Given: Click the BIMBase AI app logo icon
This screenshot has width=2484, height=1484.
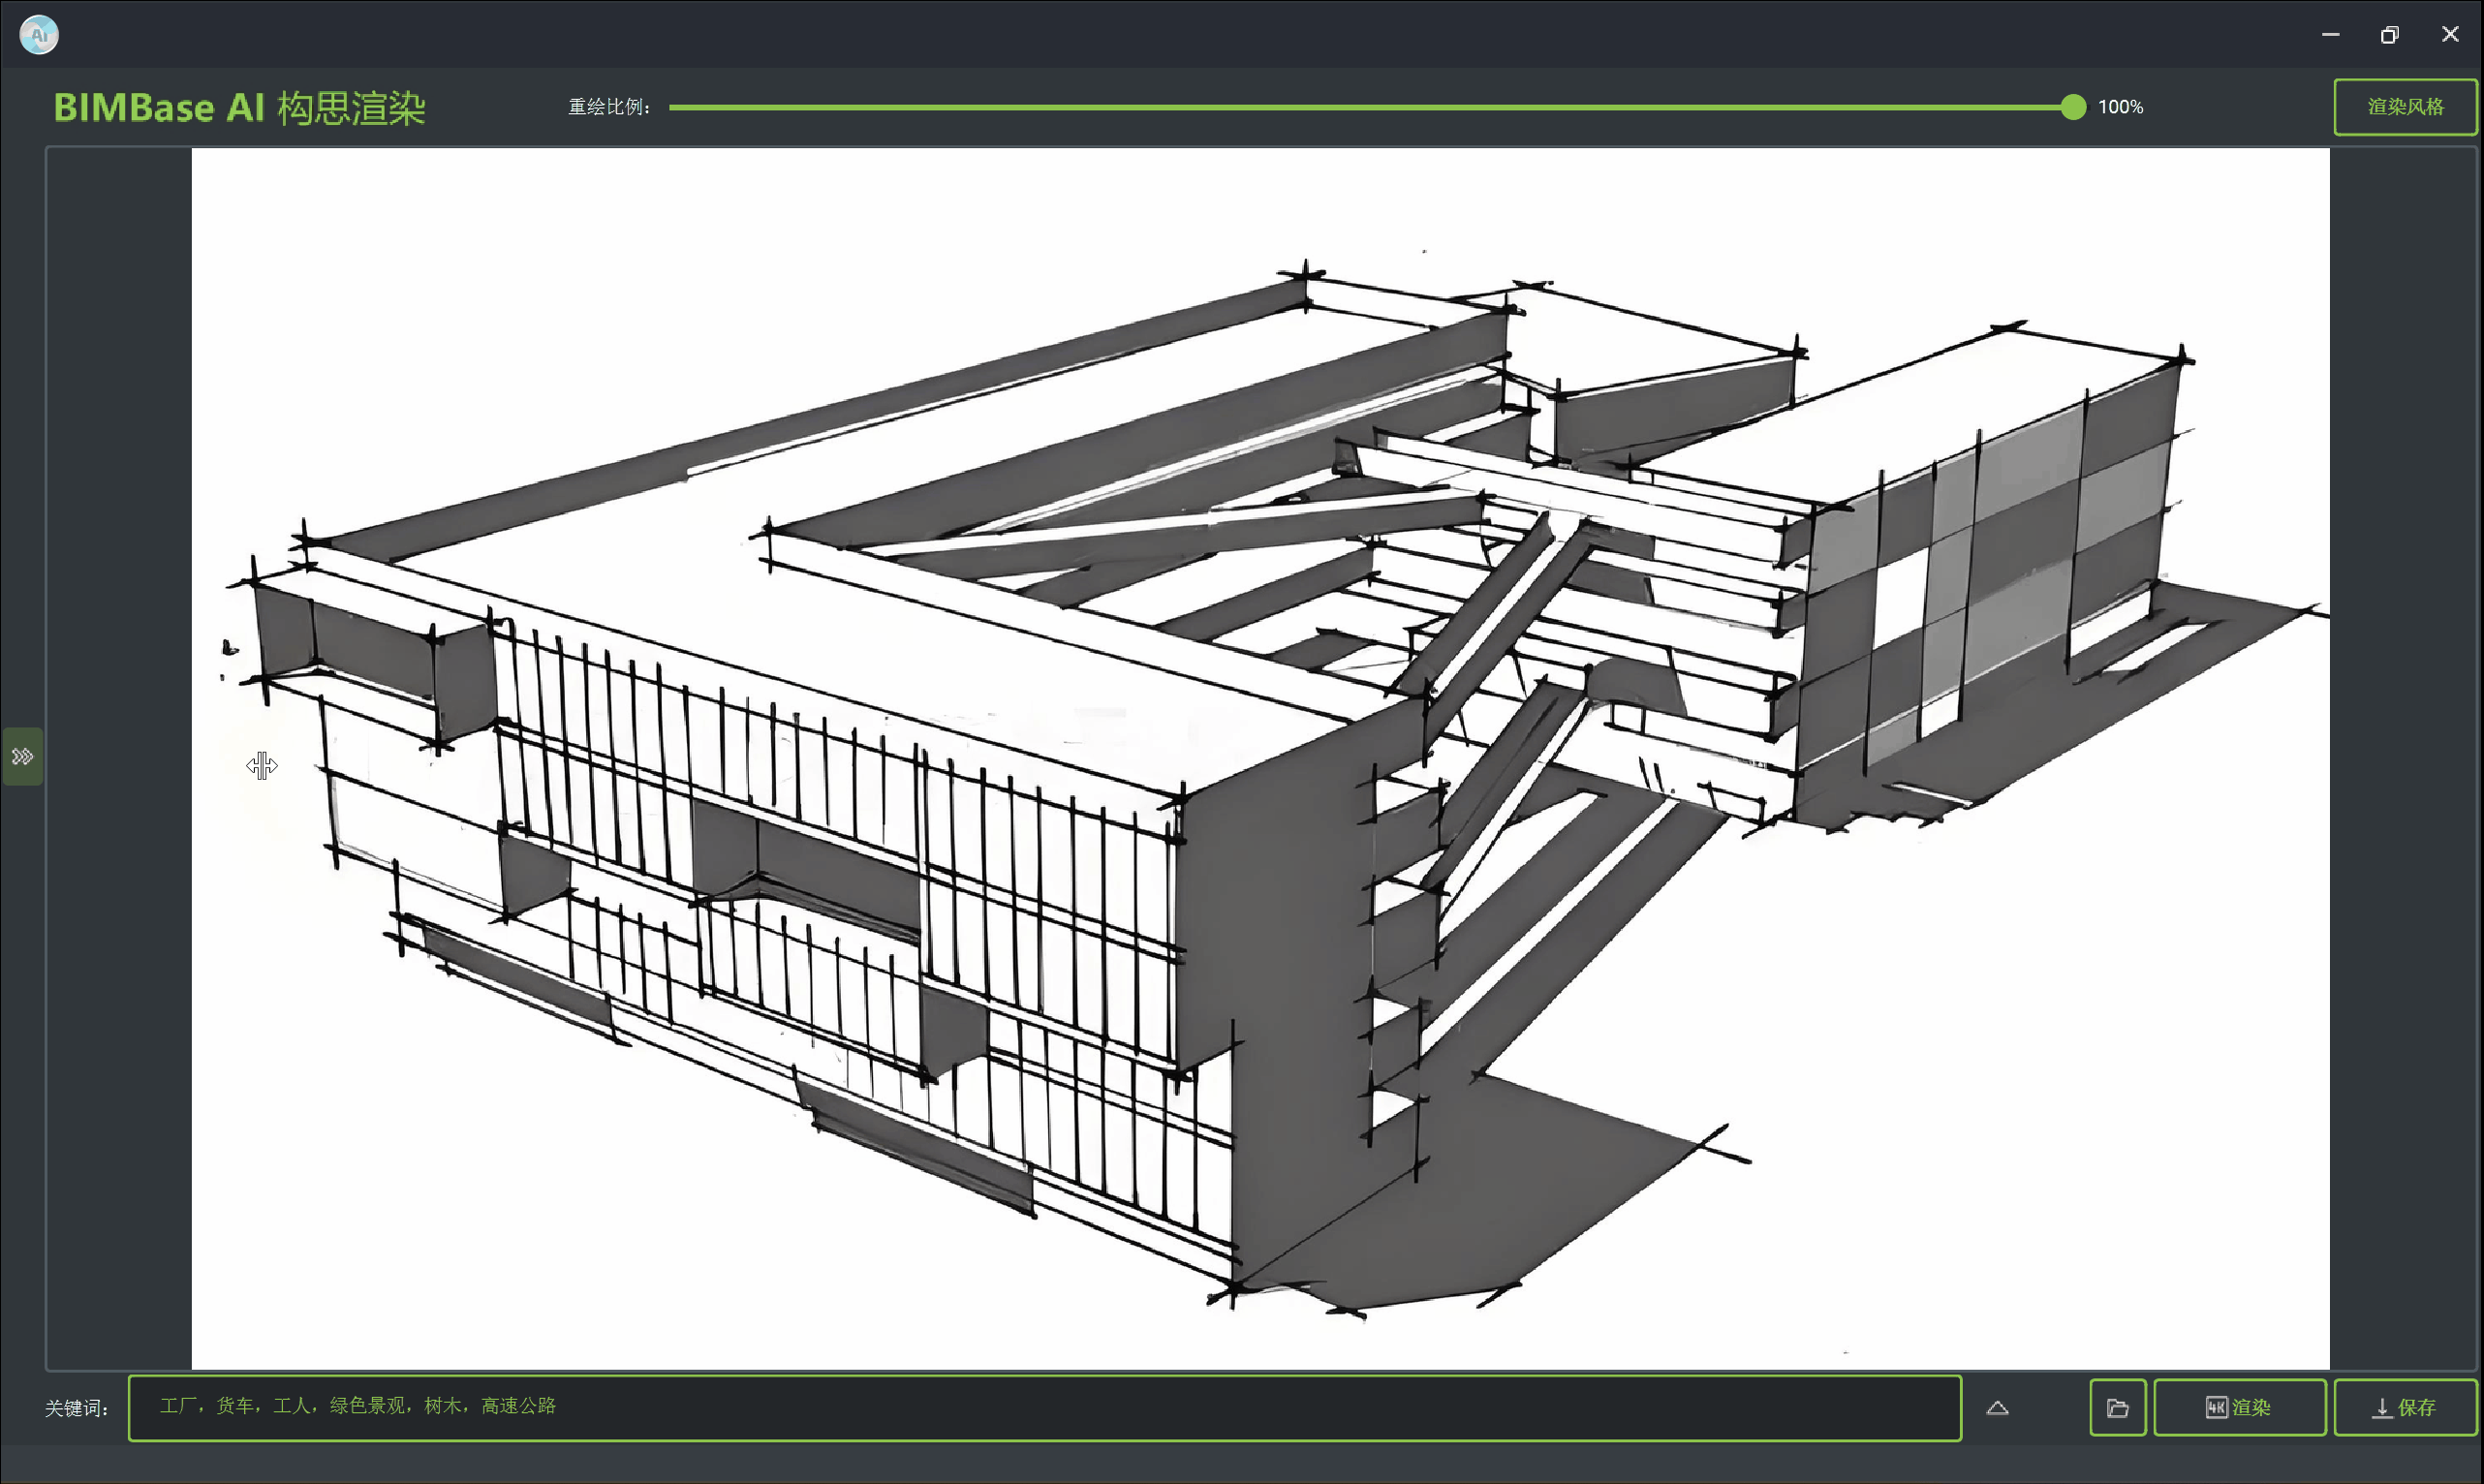Looking at the screenshot, I should point(39,35).
